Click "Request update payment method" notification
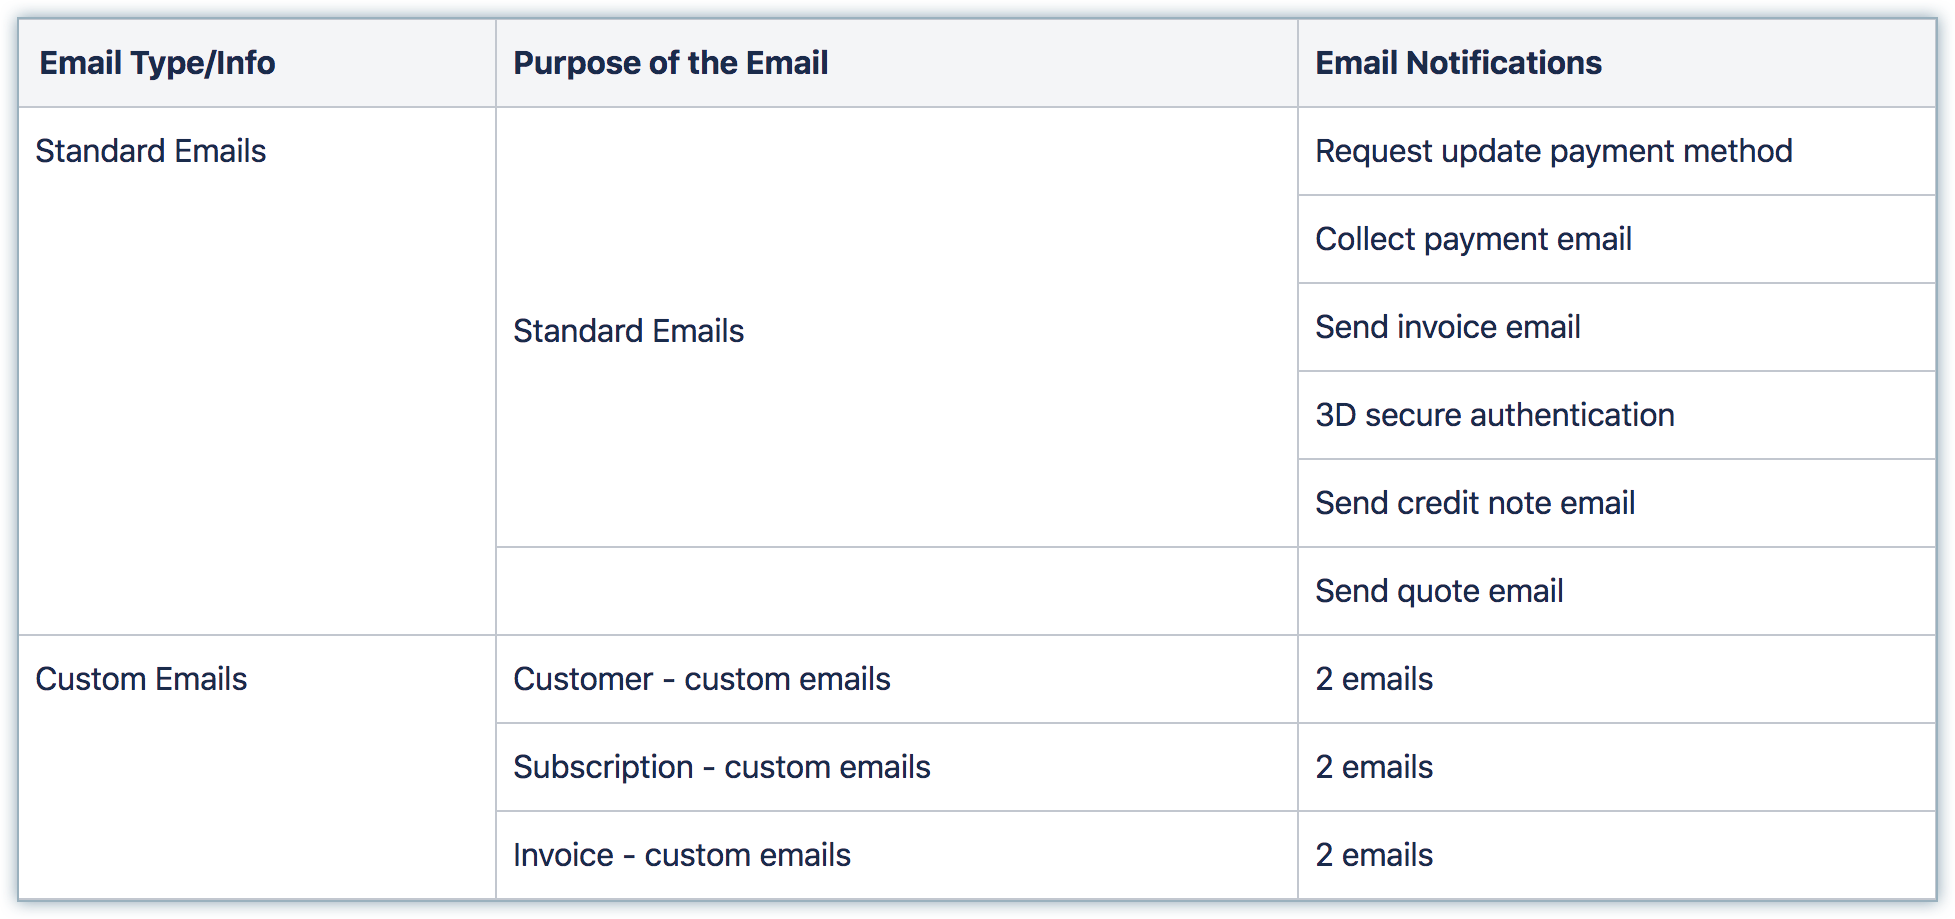 point(1553,151)
